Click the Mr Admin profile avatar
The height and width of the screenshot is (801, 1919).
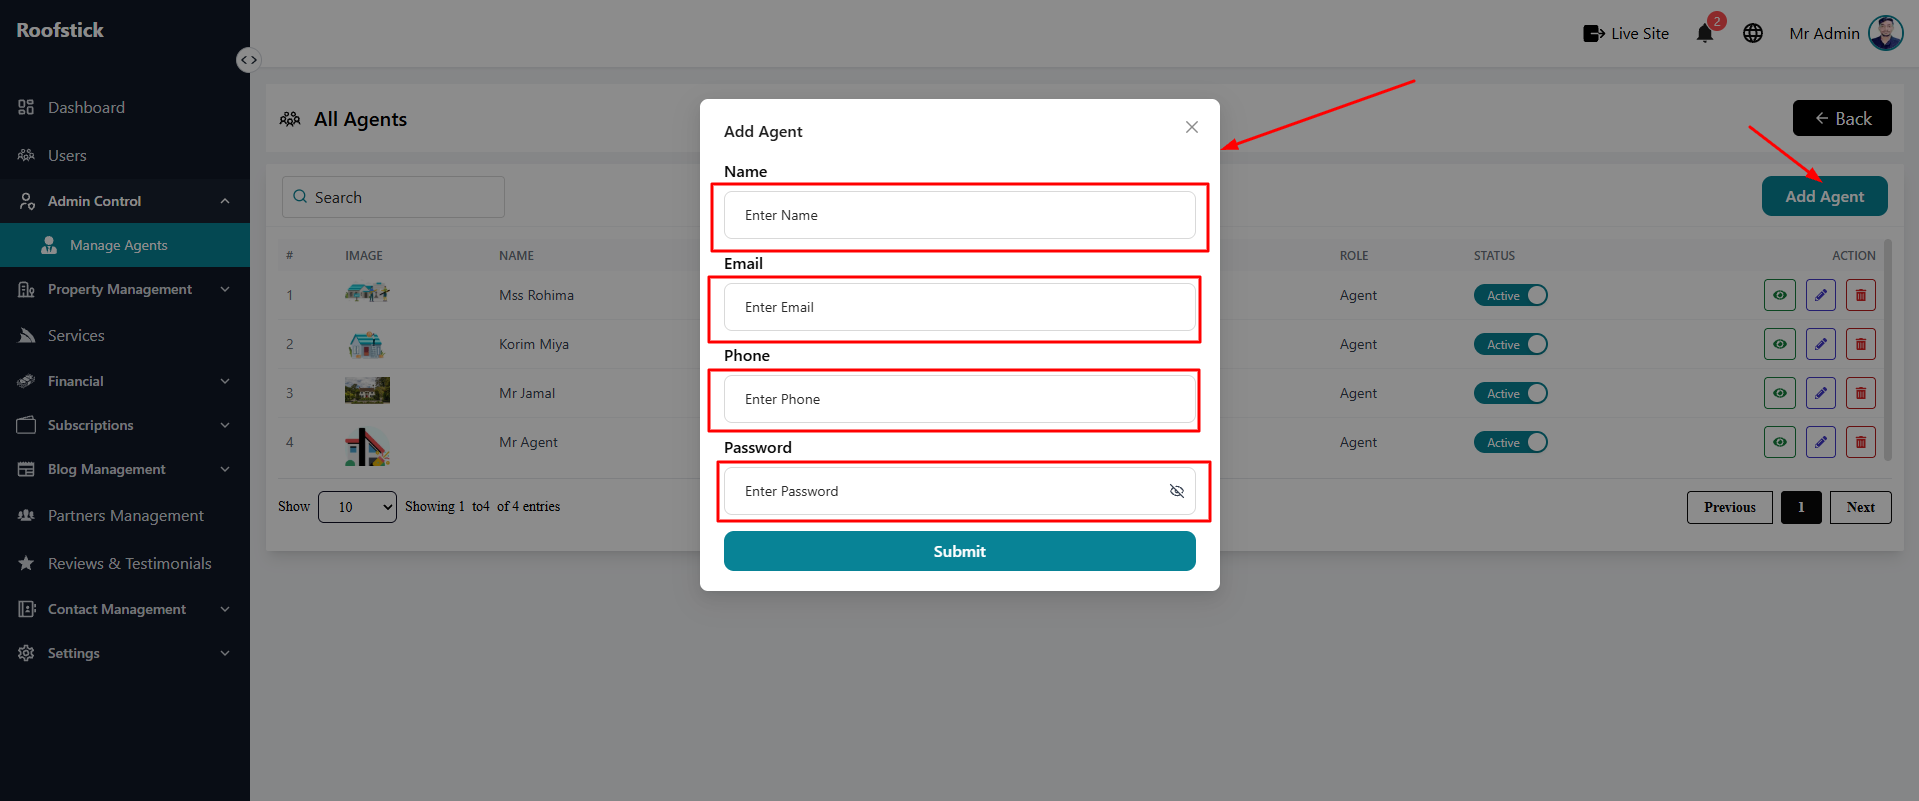pyautogui.click(x=1886, y=33)
